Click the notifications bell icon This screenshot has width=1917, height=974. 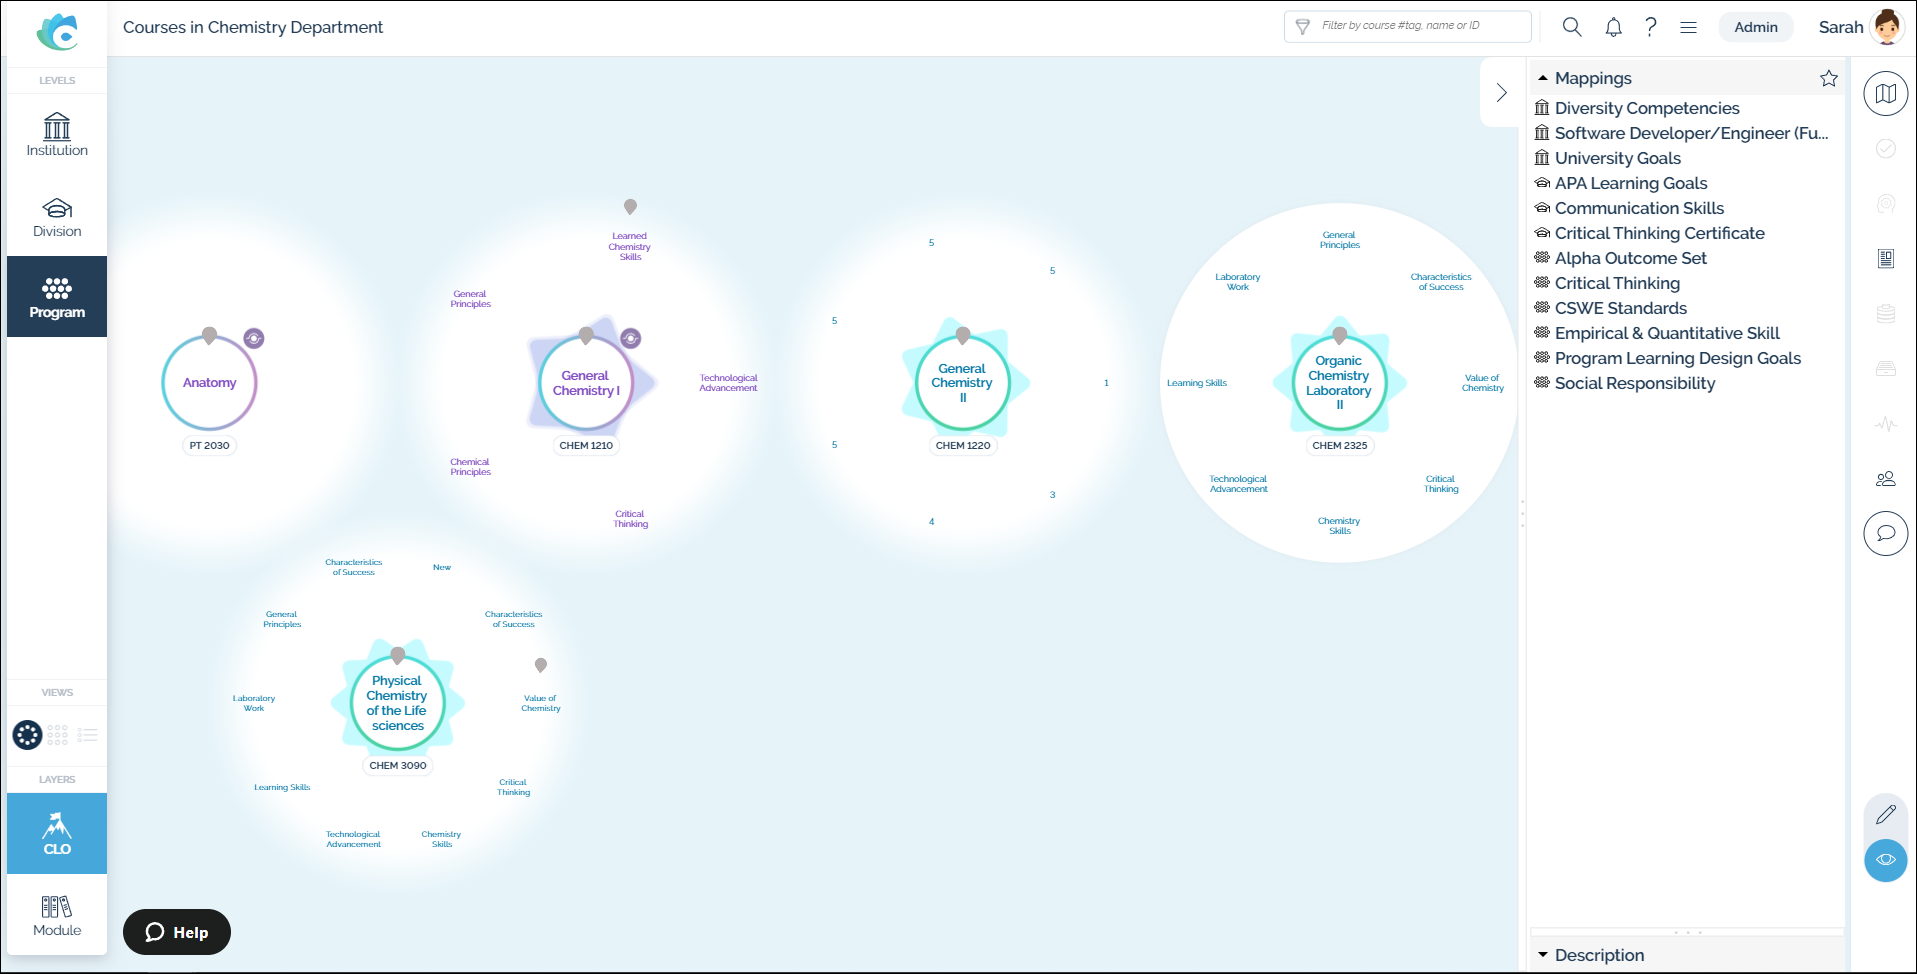click(x=1613, y=27)
